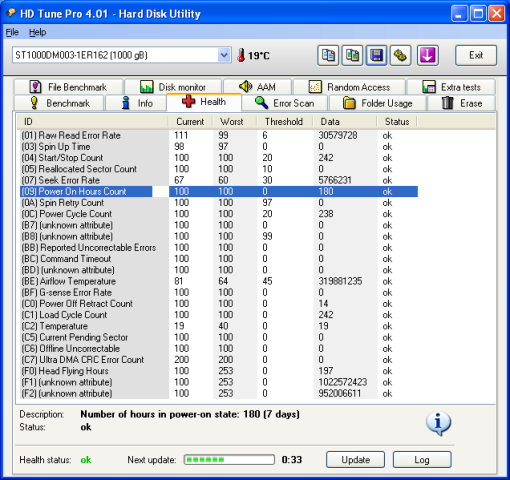Click the Exit button

[x=476, y=55]
